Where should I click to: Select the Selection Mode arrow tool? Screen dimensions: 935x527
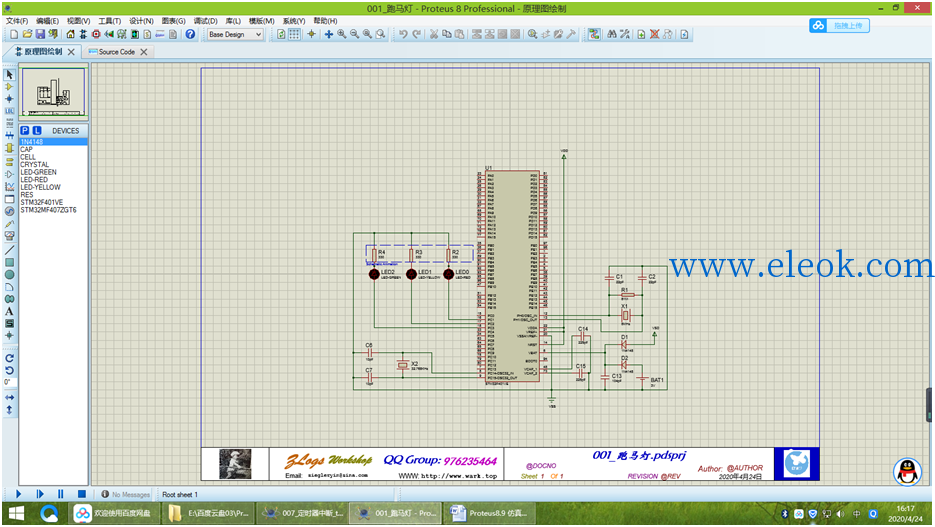(x=10, y=75)
